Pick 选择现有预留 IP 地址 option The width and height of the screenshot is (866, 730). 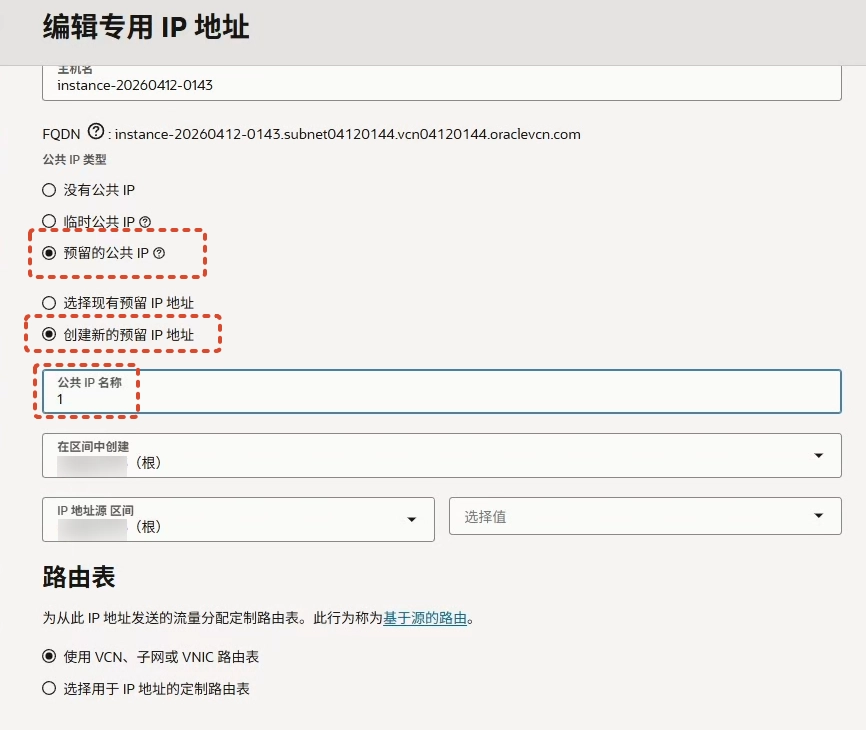(x=49, y=303)
